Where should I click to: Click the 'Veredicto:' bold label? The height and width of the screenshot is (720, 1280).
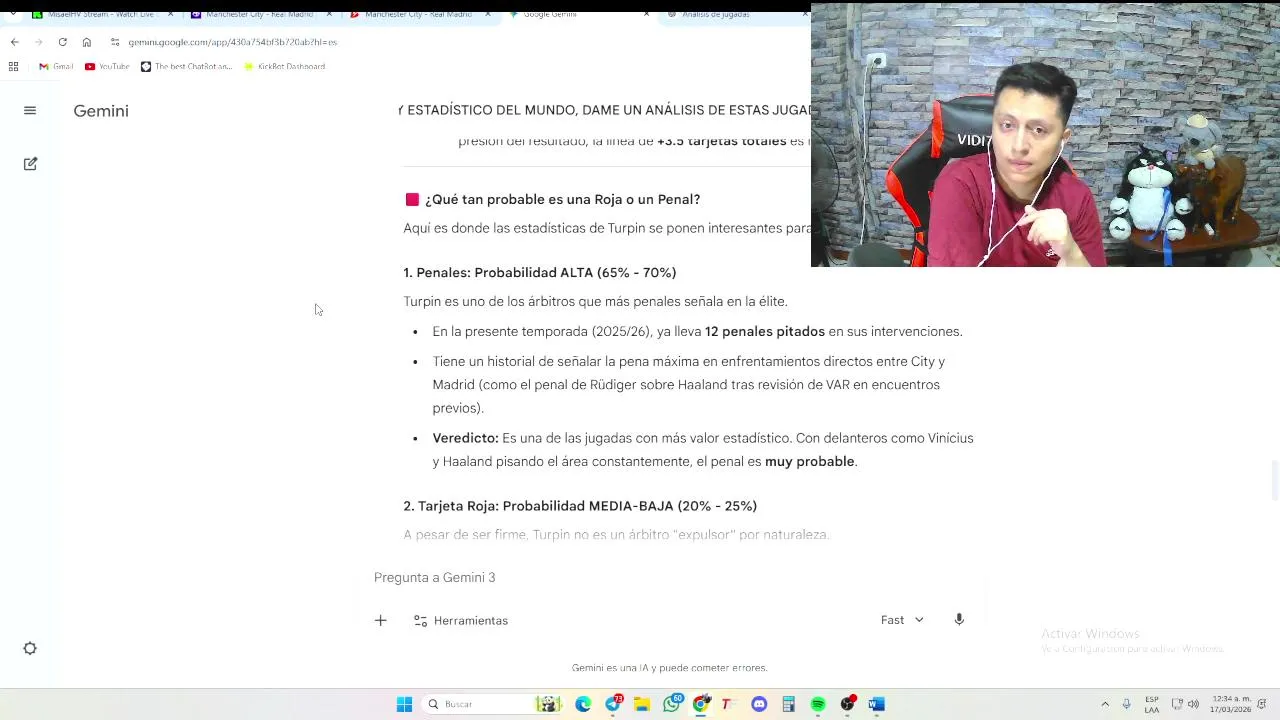[x=465, y=438]
